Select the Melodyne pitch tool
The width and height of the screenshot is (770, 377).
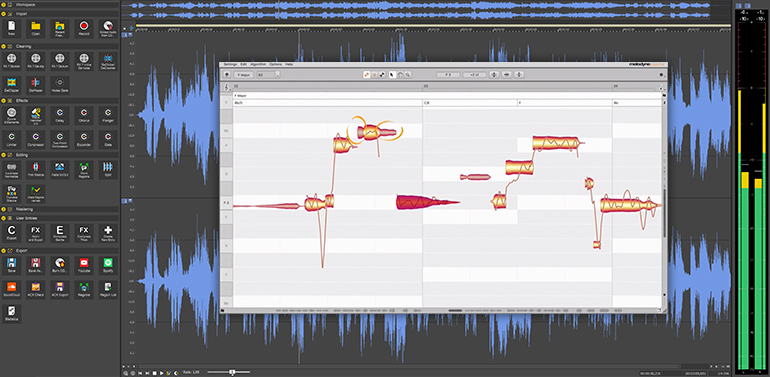(366, 75)
